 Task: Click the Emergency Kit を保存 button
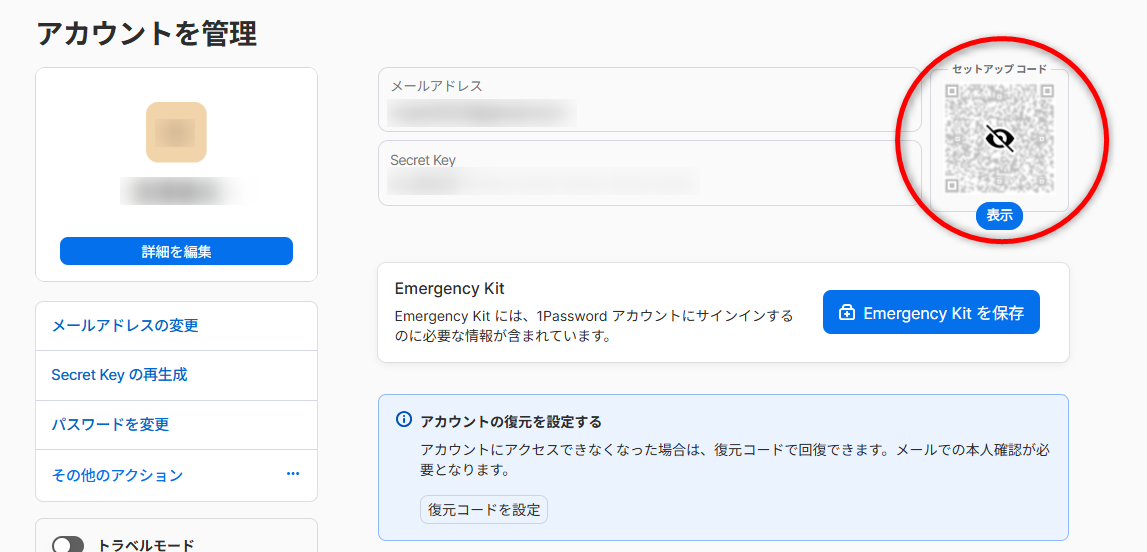coord(931,312)
